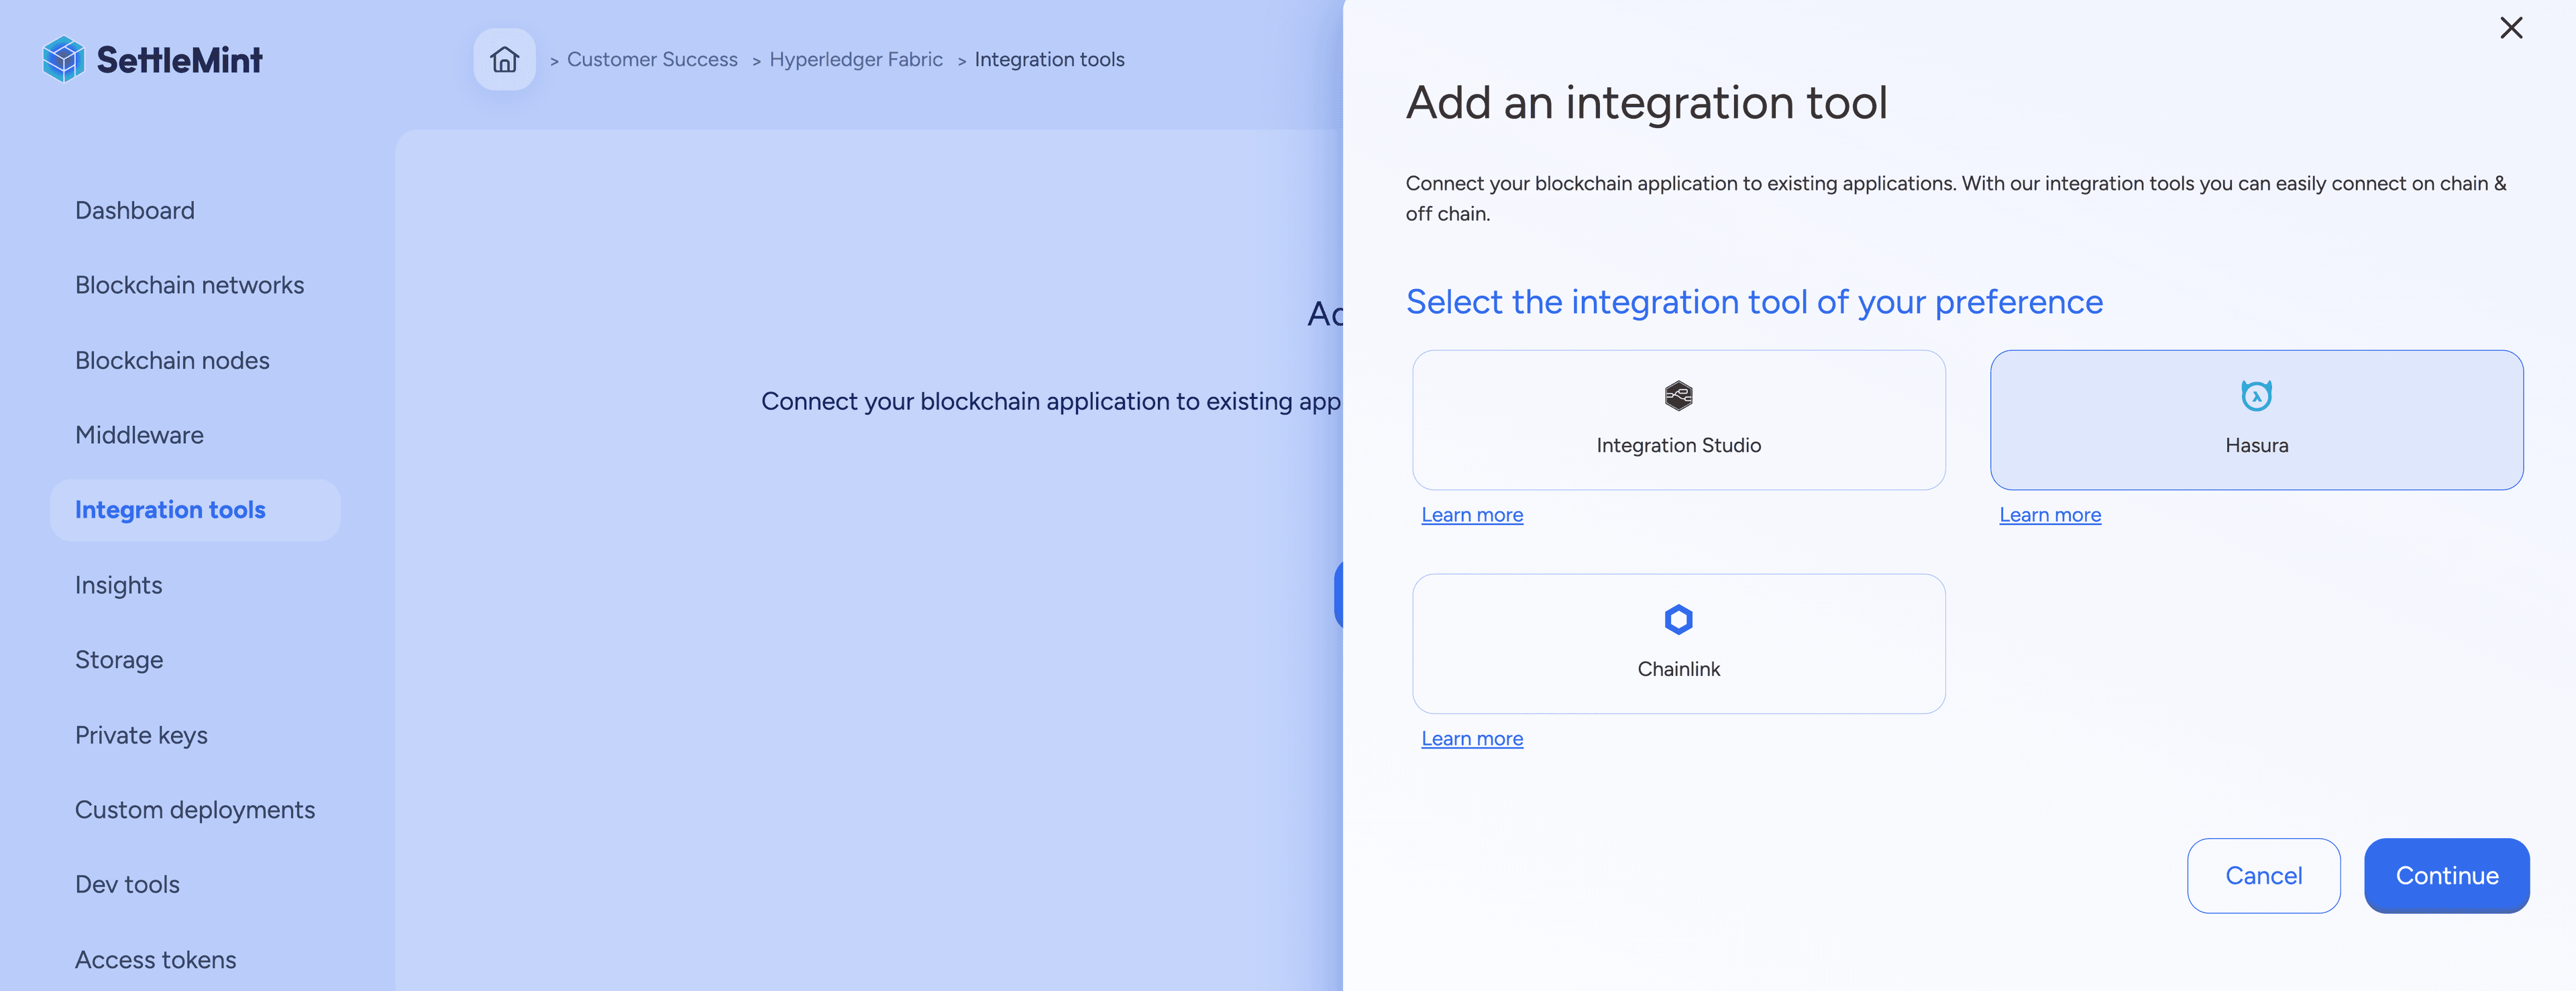2576x991 pixels.
Task: Click 'Select the integration tool of your preference'
Action: pos(1754,302)
